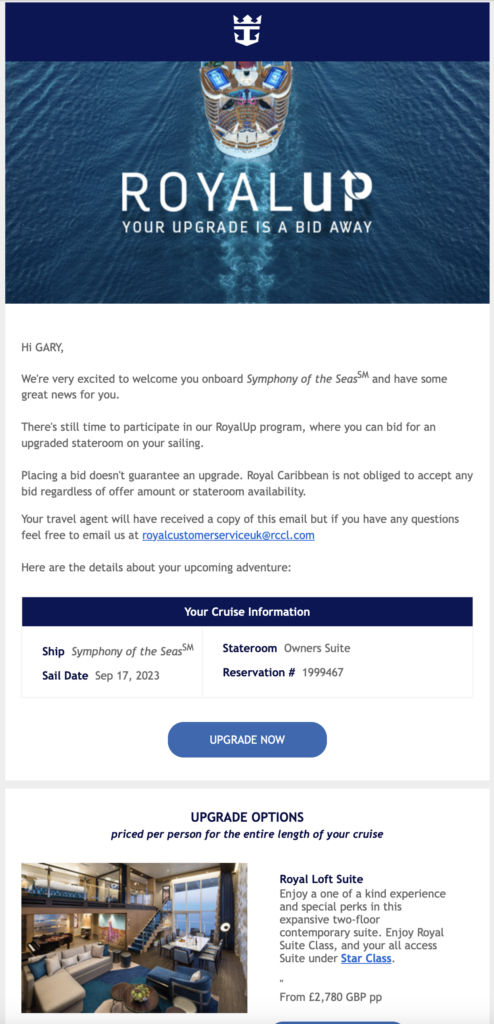Open the Star Class link
Screen dimensions: 494x1024
coord(366,959)
